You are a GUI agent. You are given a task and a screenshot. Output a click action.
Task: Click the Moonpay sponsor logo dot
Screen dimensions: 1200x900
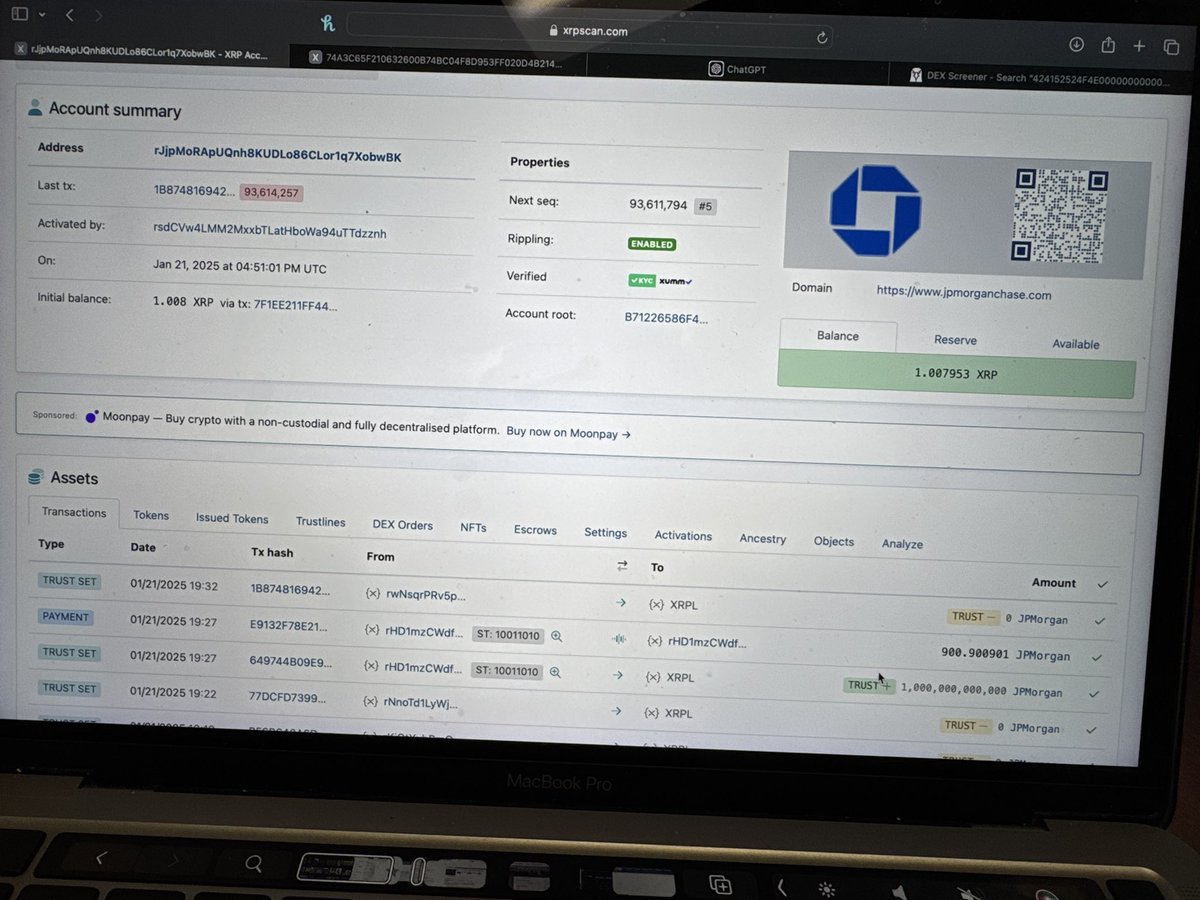click(91, 416)
